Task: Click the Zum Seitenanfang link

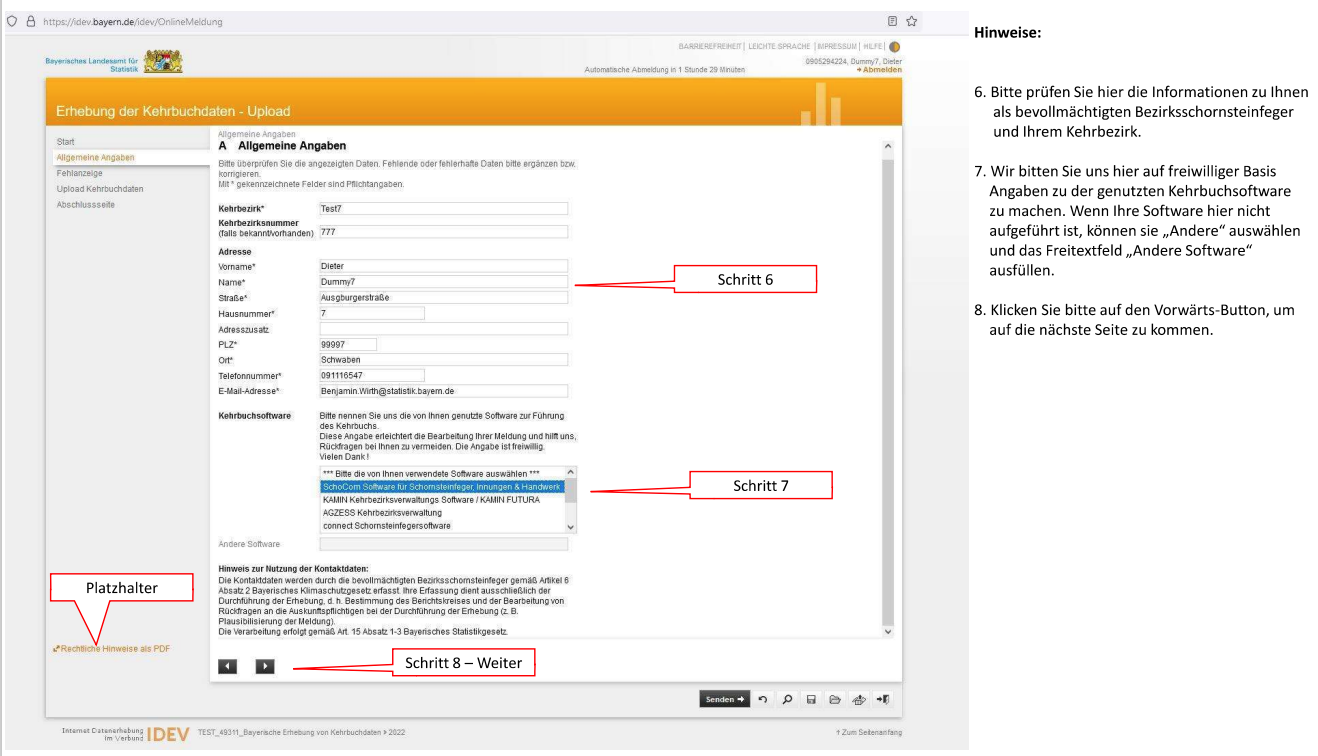Action: click(x=868, y=733)
